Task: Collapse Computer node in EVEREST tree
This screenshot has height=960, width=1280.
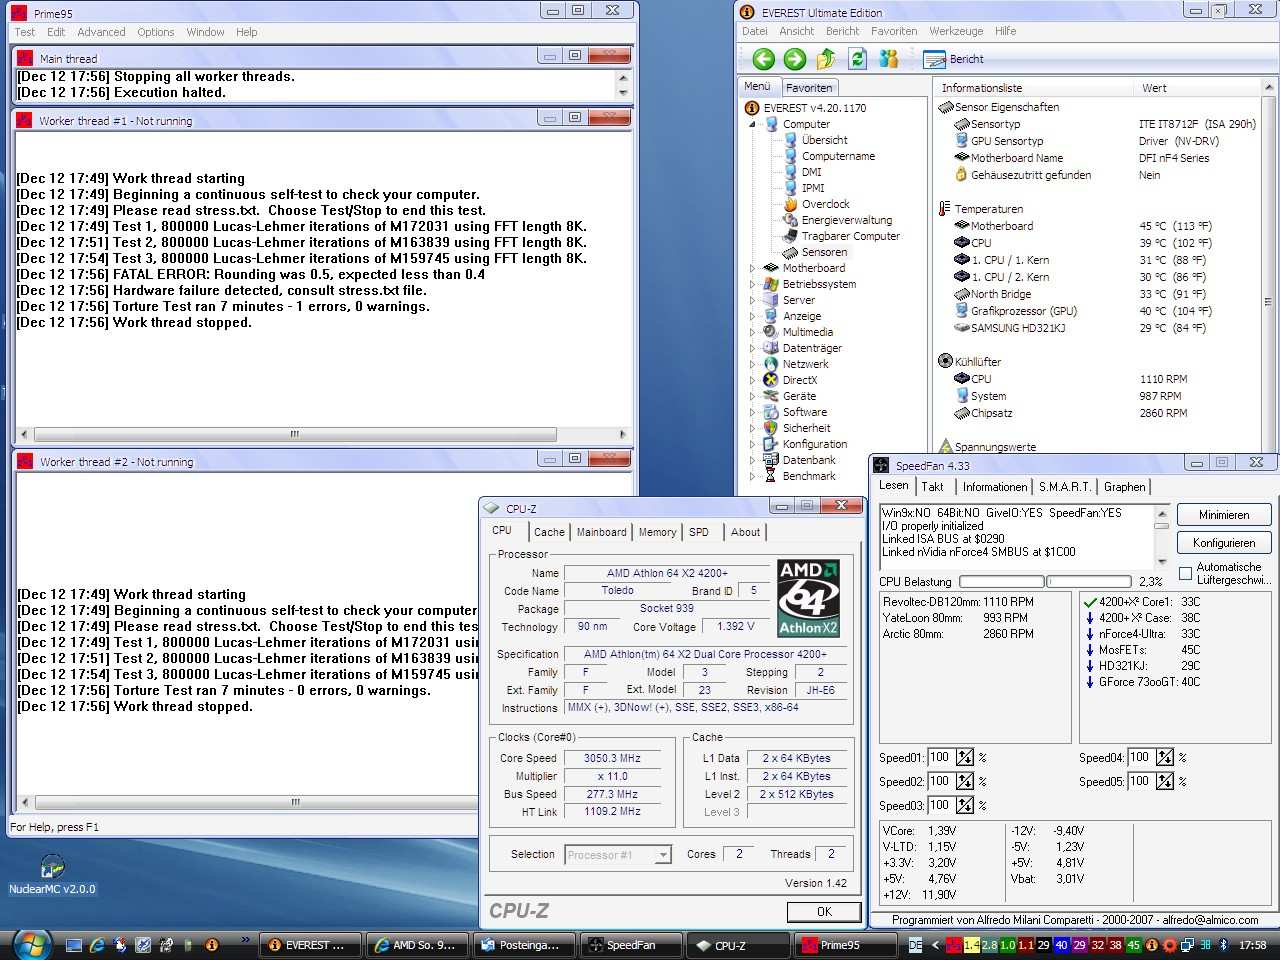Action: [x=753, y=124]
